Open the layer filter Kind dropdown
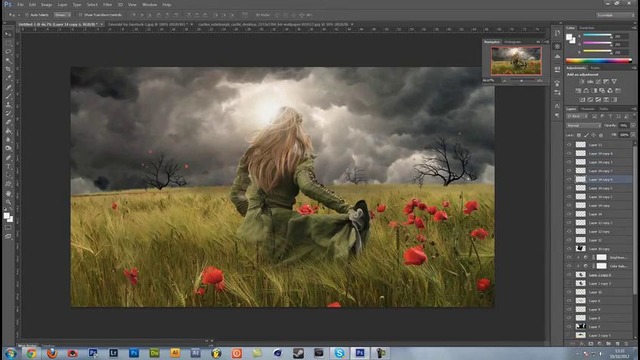The image size is (640, 360). 576,117
